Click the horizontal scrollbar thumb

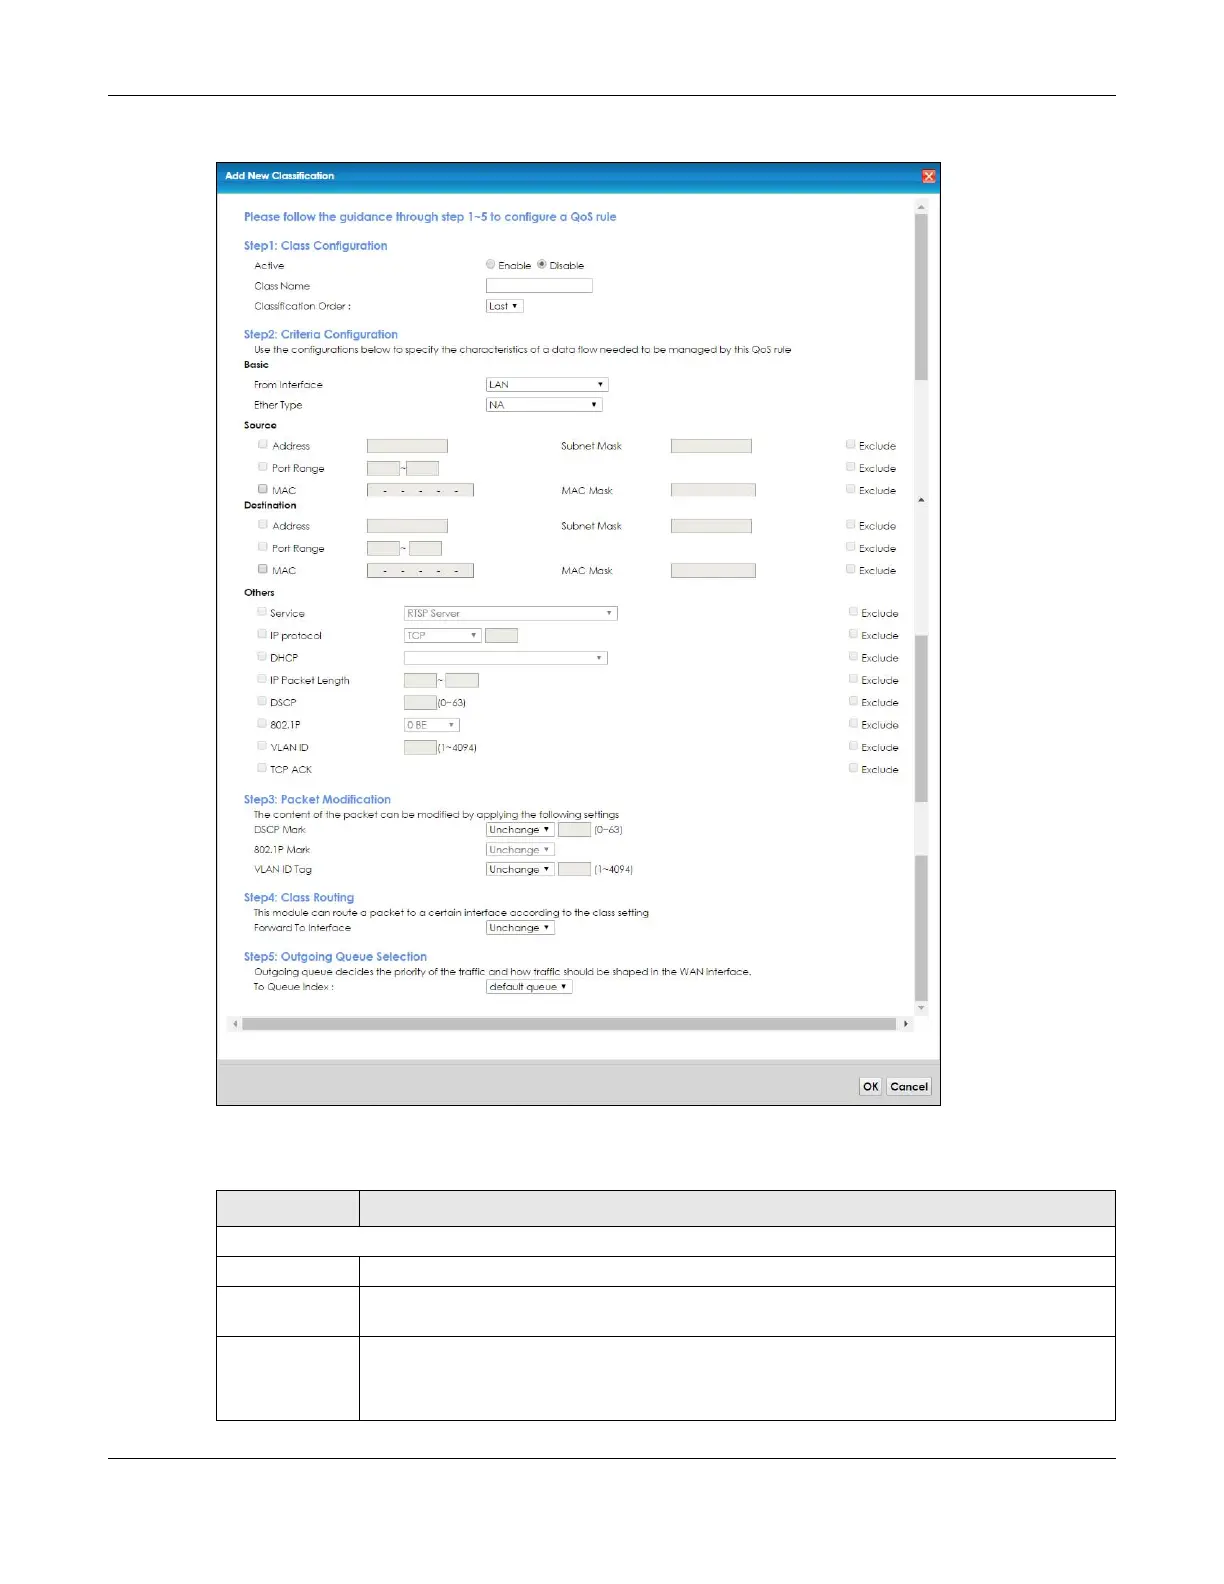(569, 1024)
